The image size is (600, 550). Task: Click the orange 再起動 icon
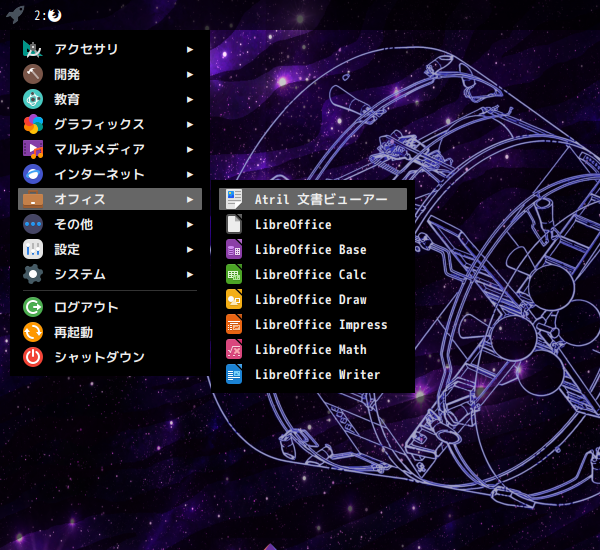[x=33, y=332]
